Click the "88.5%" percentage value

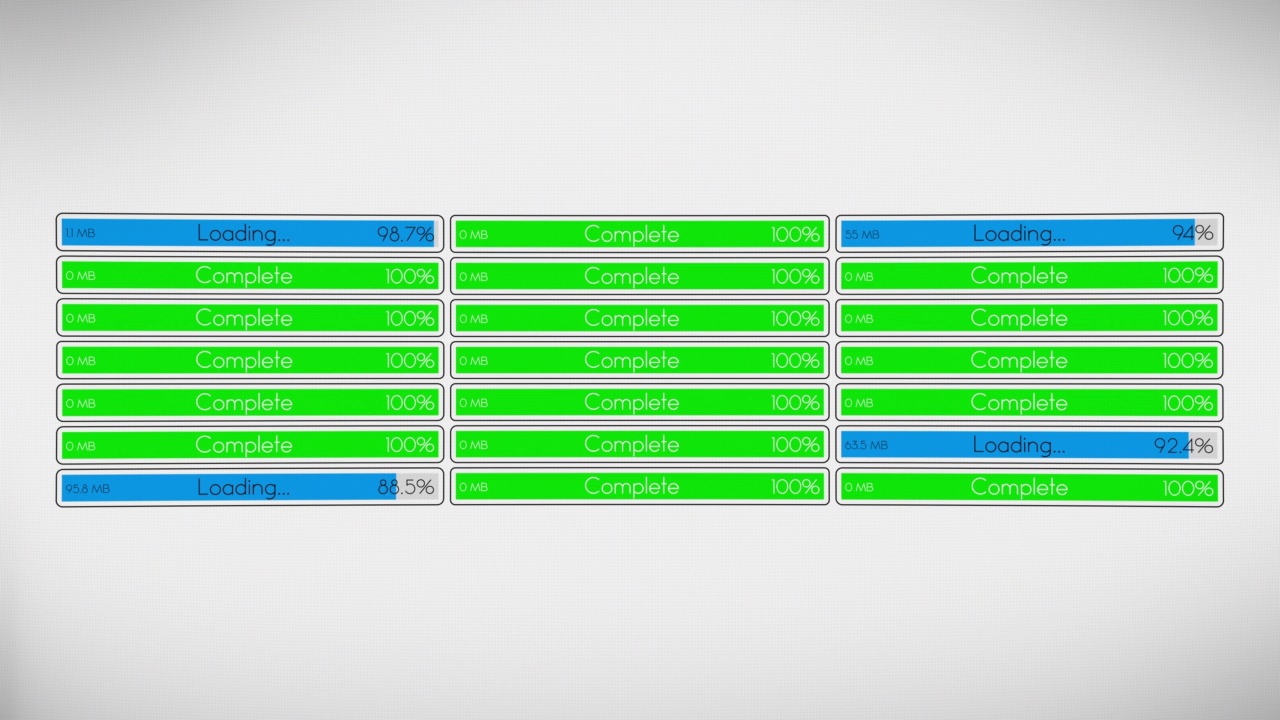(x=405, y=488)
